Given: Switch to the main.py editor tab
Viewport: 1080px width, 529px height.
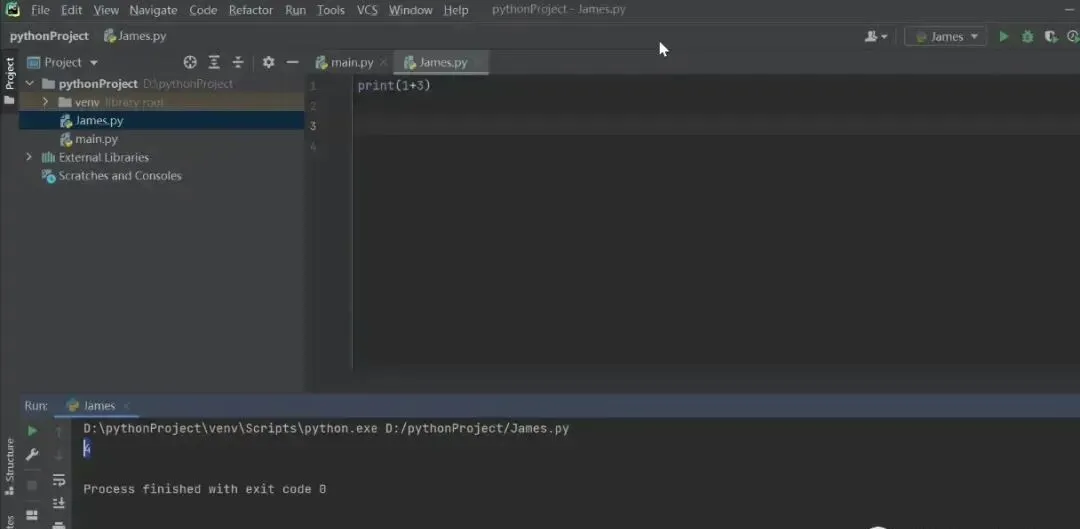Looking at the screenshot, I should tap(351, 63).
